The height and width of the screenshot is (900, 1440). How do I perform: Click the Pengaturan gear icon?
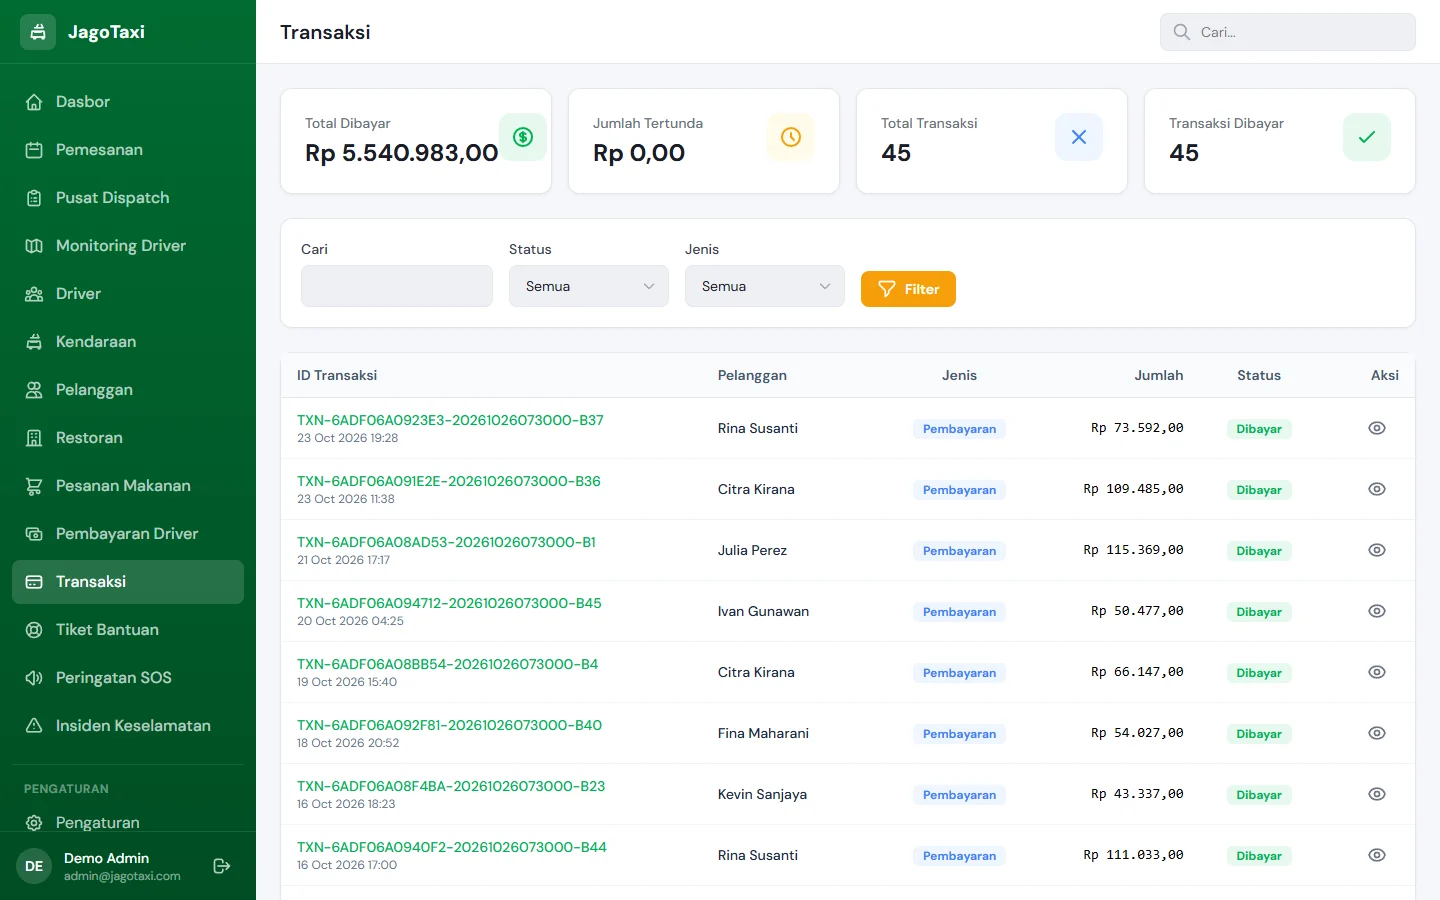(34, 823)
